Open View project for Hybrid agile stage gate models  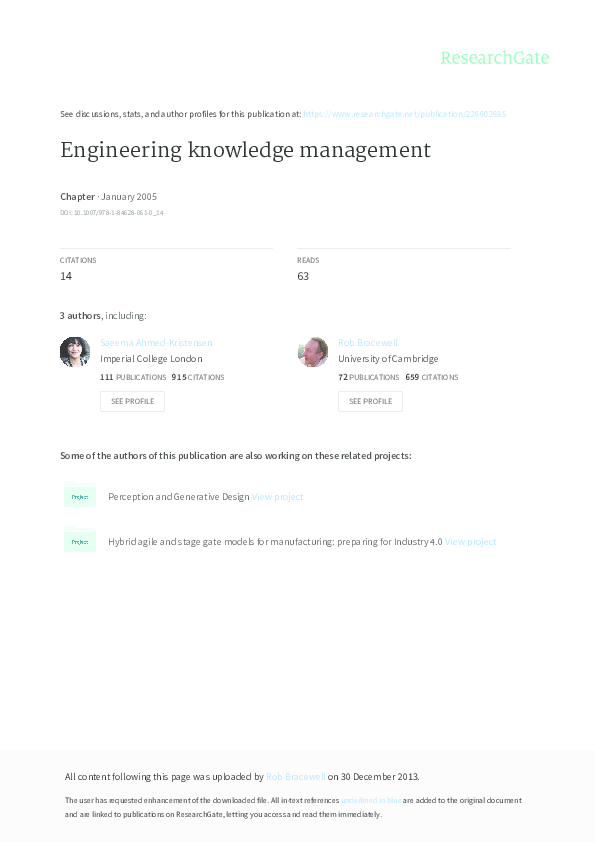pyautogui.click(x=470, y=541)
